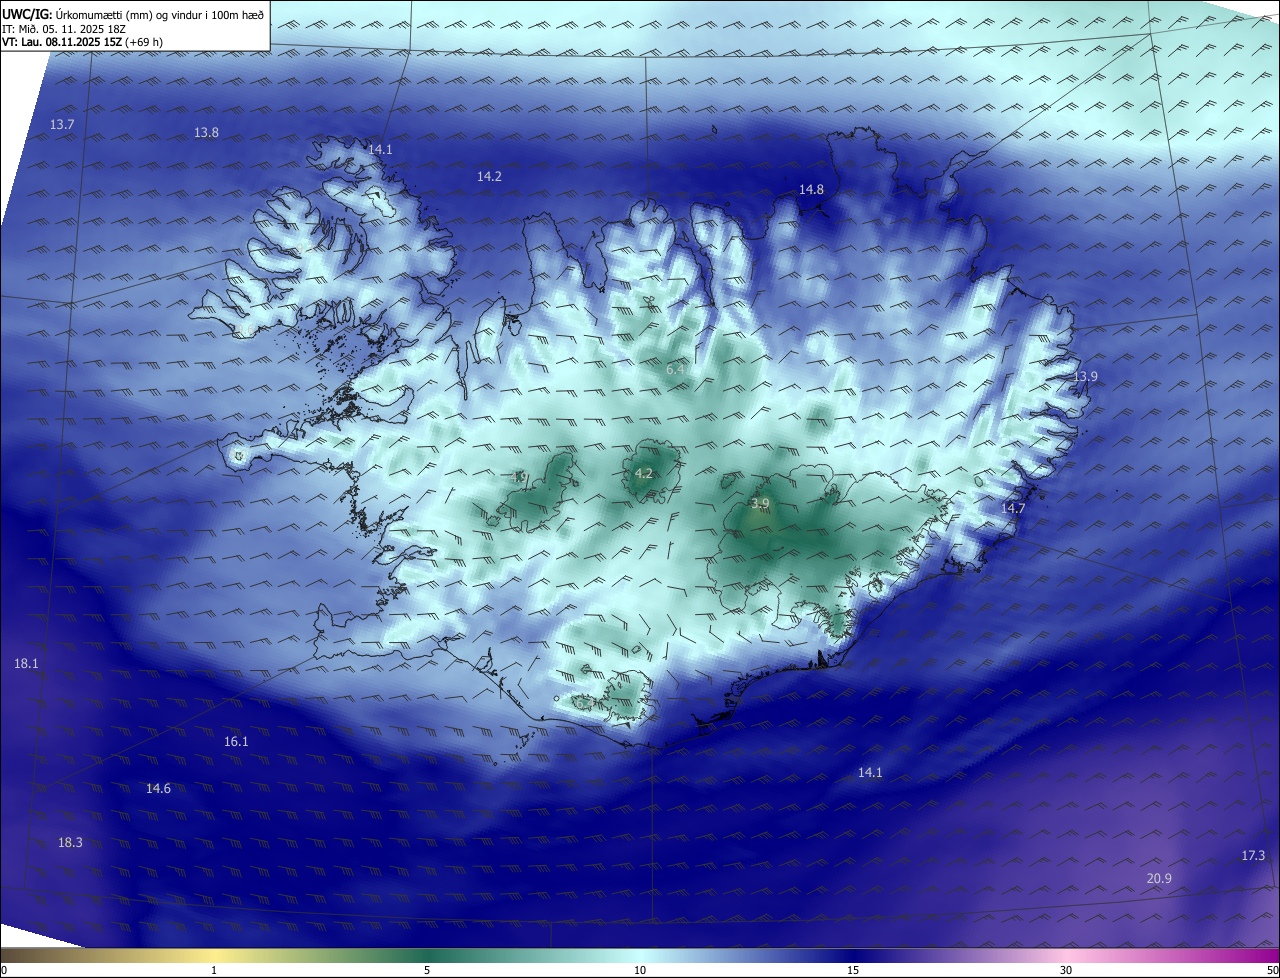Screen dimensions: 1280x978
Task: Click the 20.9 value label
Action: (1159, 878)
